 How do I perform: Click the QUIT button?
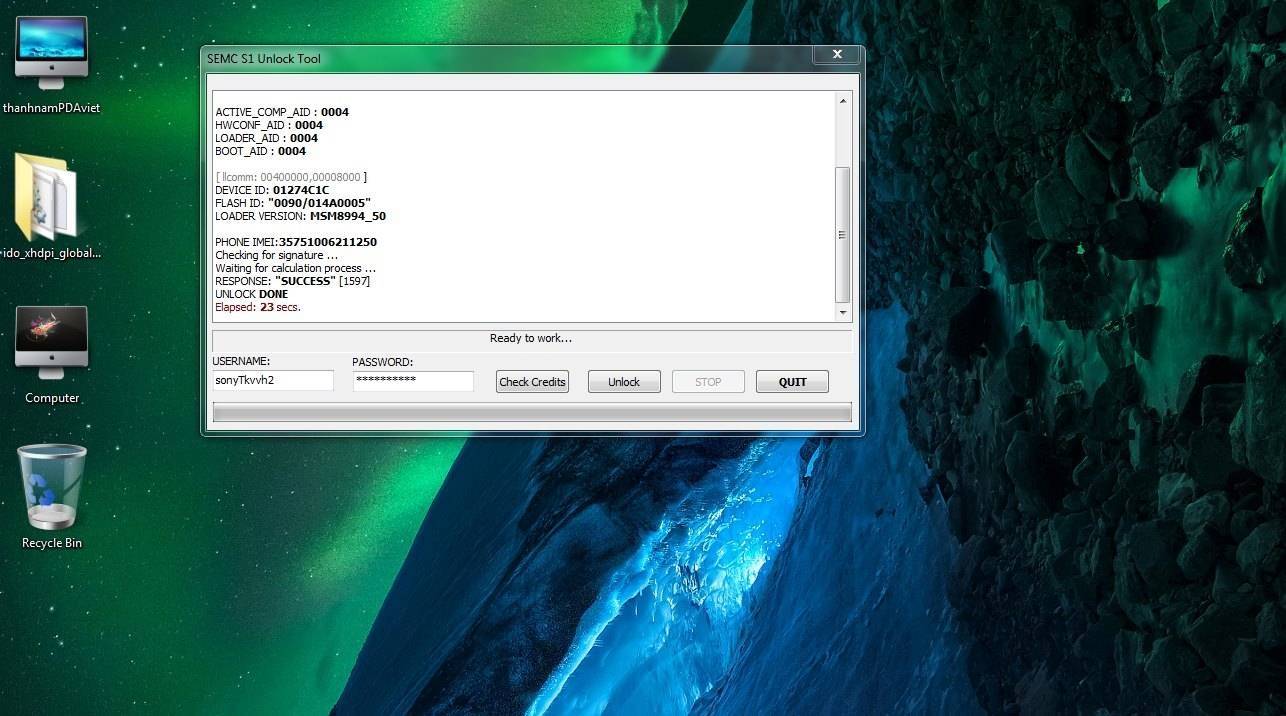pos(792,381)
